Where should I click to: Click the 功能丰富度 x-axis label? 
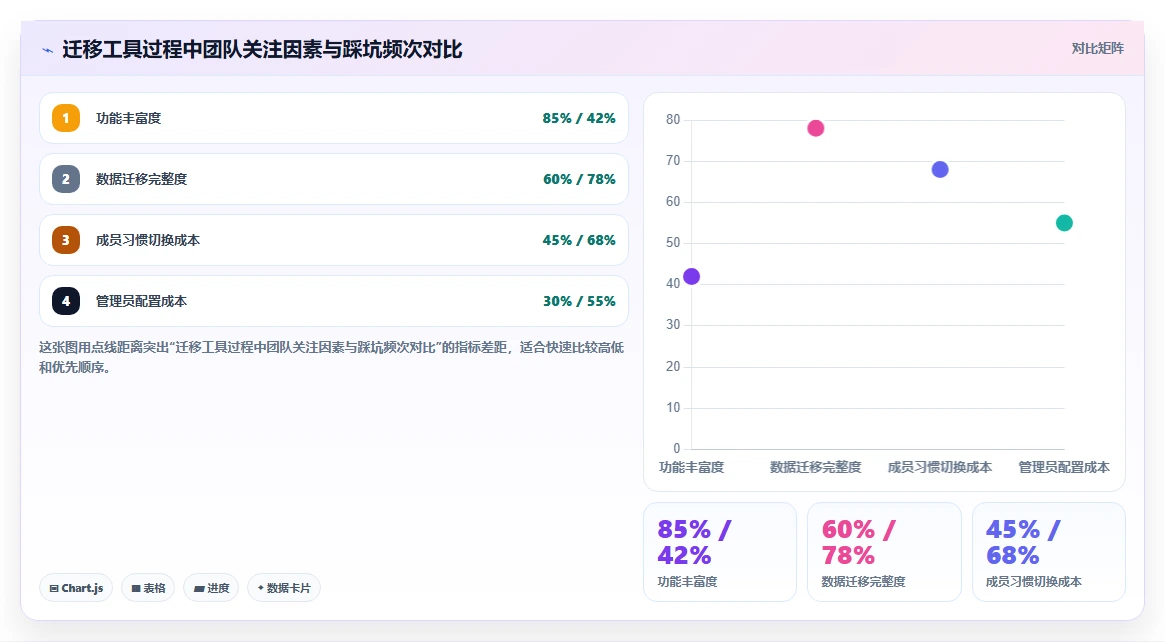tap(692, 467)
